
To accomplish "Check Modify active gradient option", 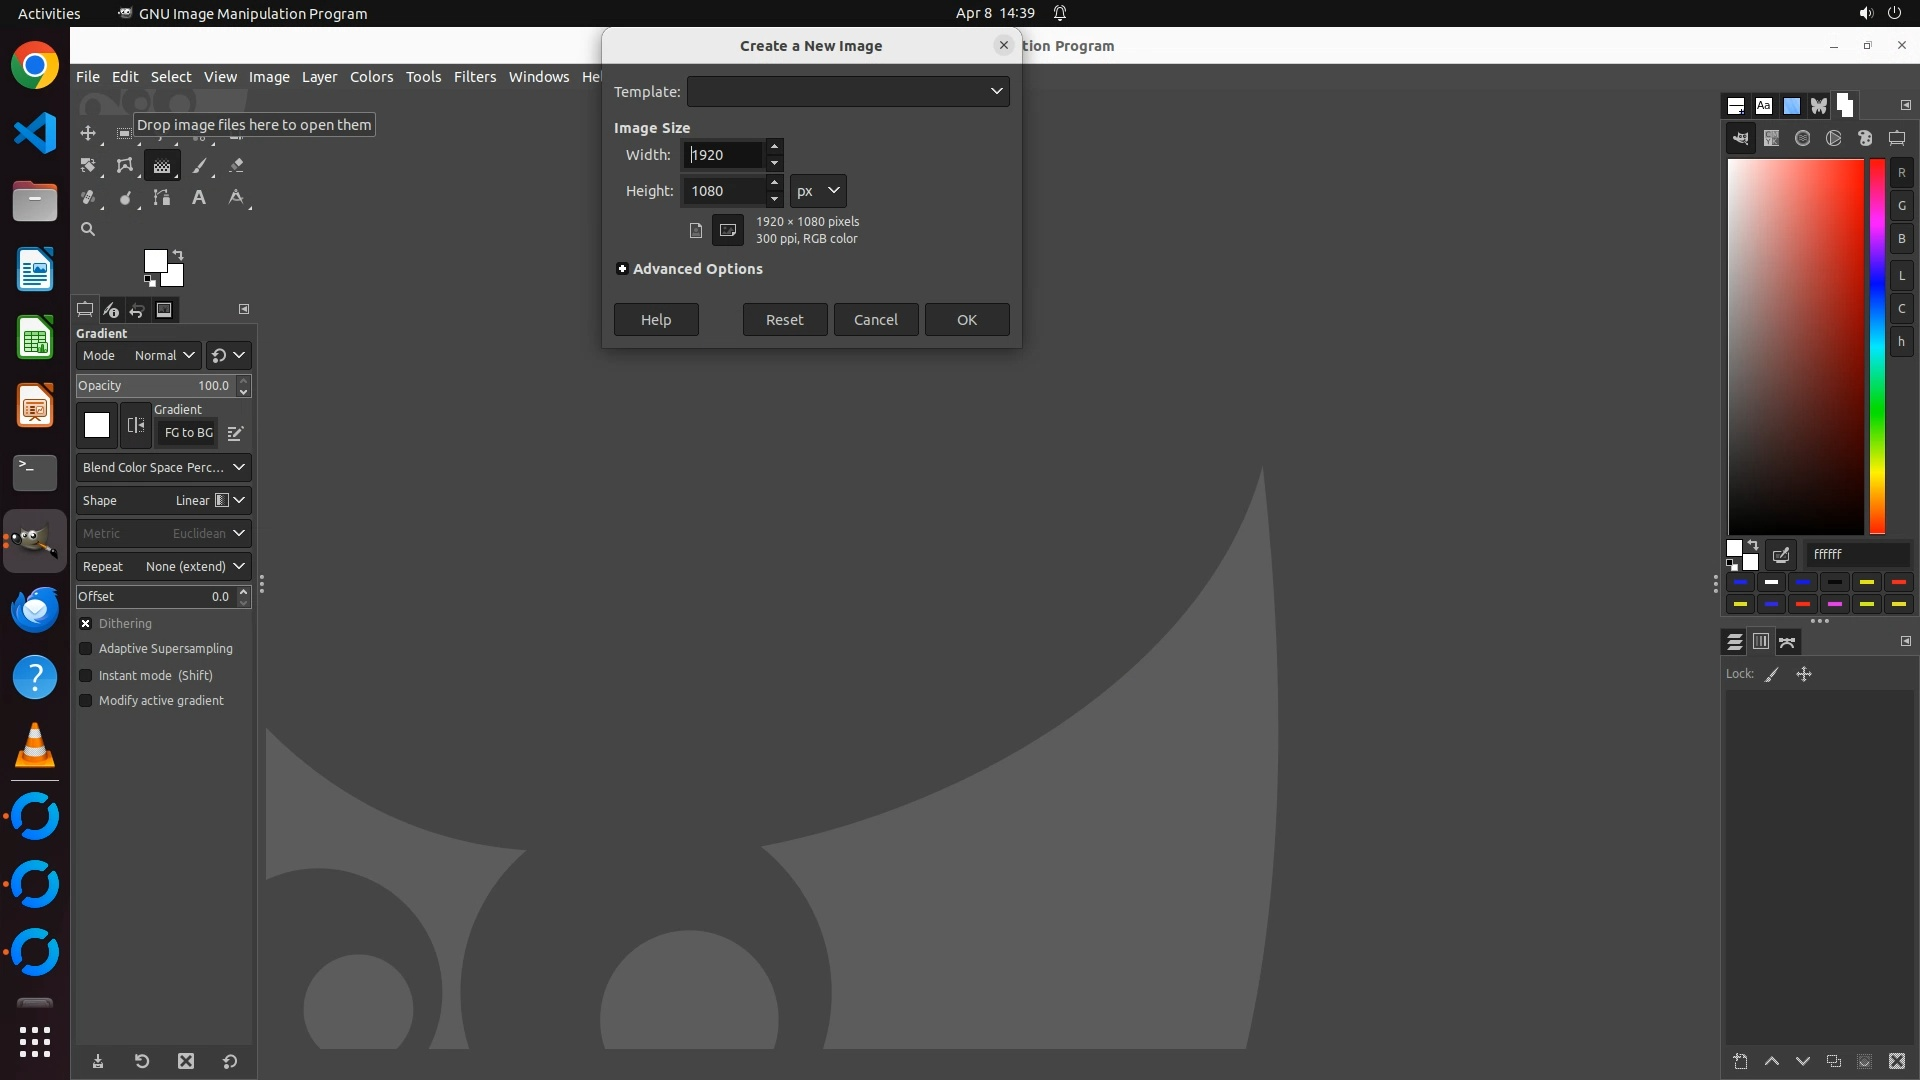I will click(x=86, y=701).
